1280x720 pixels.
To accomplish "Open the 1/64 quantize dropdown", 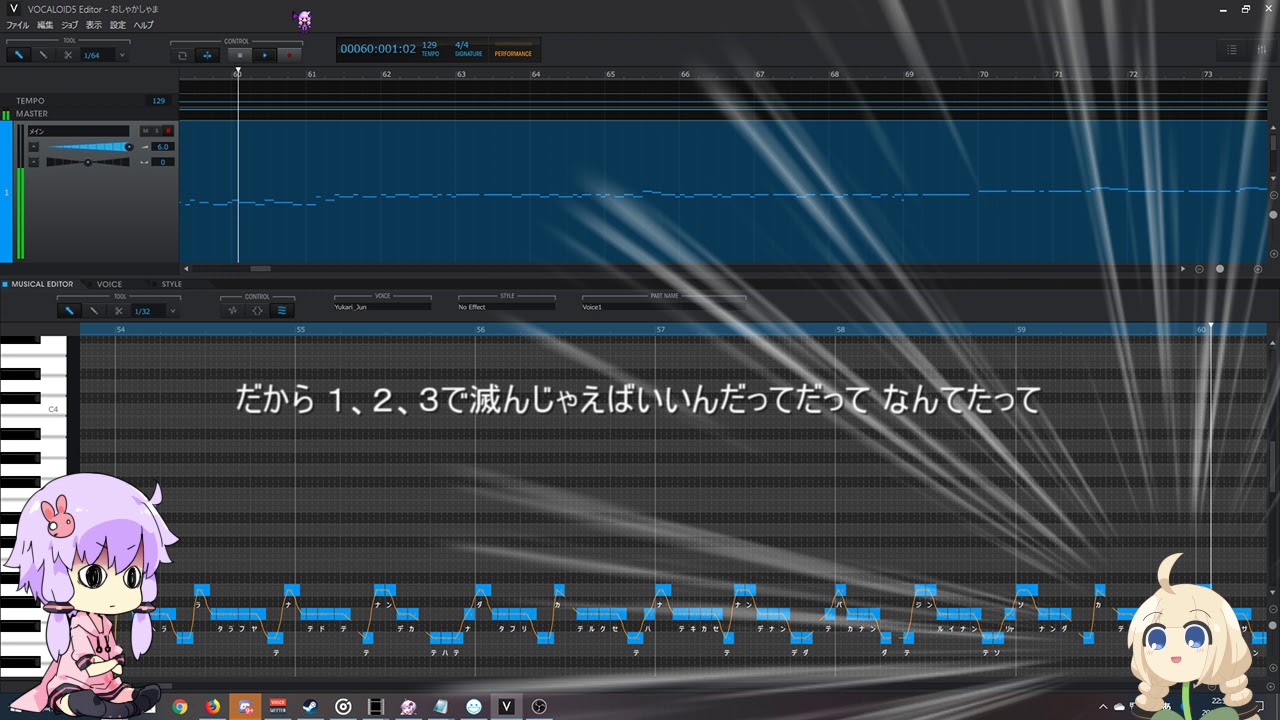I will tap(104, 55).
